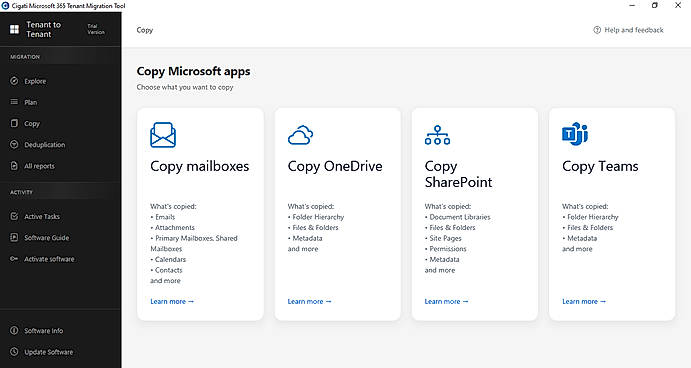Click the Attachments bullet text
Image resolution: width=691 pixels, height=368 pixels.
click(x=175, y=227)
